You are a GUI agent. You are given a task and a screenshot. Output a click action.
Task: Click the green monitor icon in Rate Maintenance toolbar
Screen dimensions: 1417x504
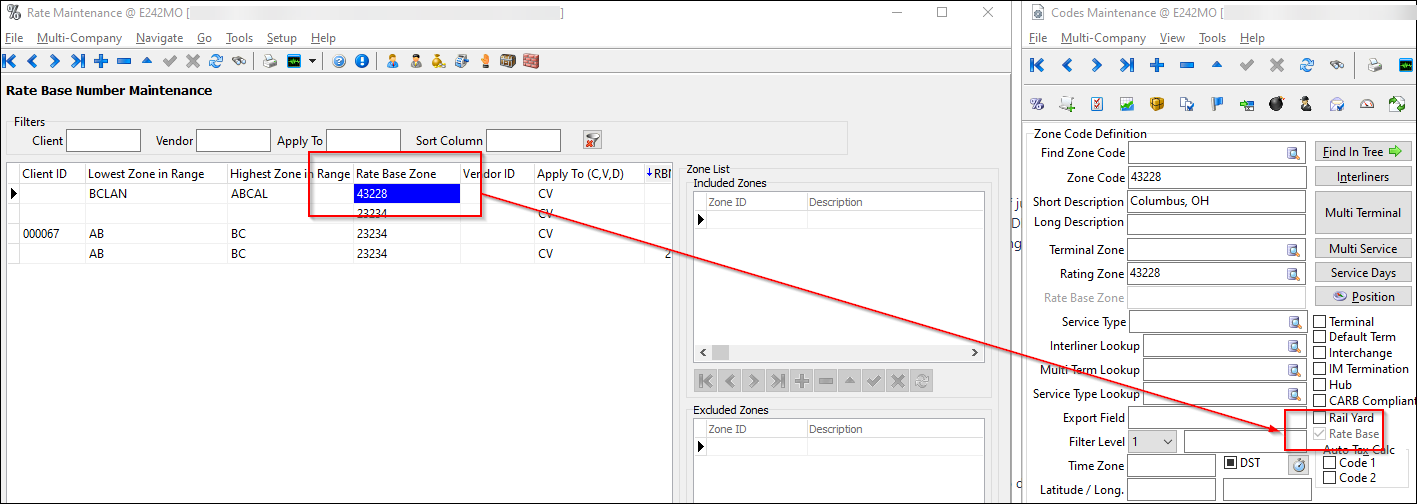[293, 61]
